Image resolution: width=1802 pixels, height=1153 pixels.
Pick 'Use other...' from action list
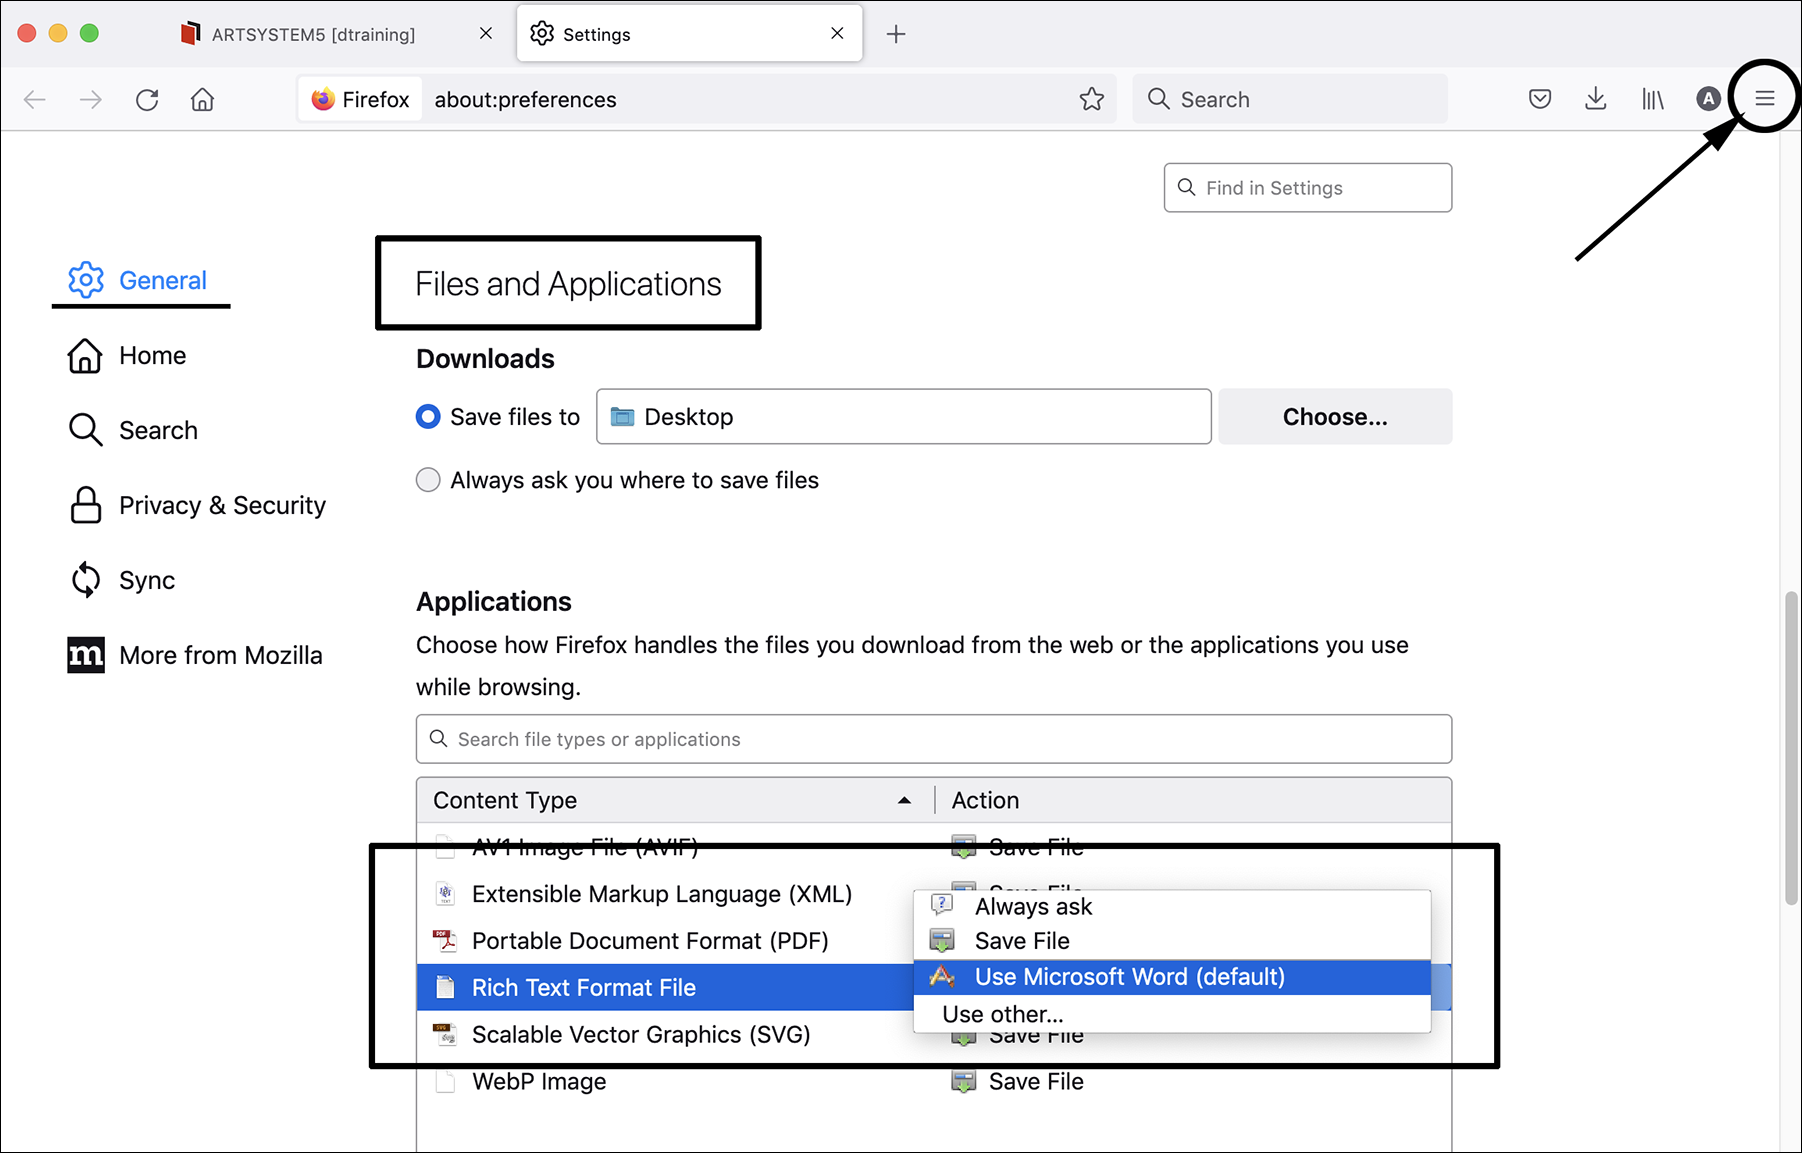(1003, 1014)
